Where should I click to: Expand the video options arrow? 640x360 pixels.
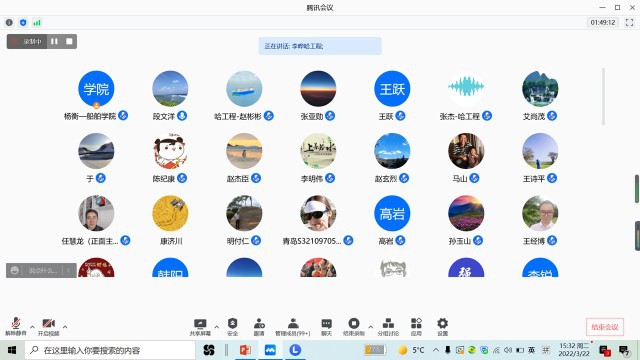[65, 327]
